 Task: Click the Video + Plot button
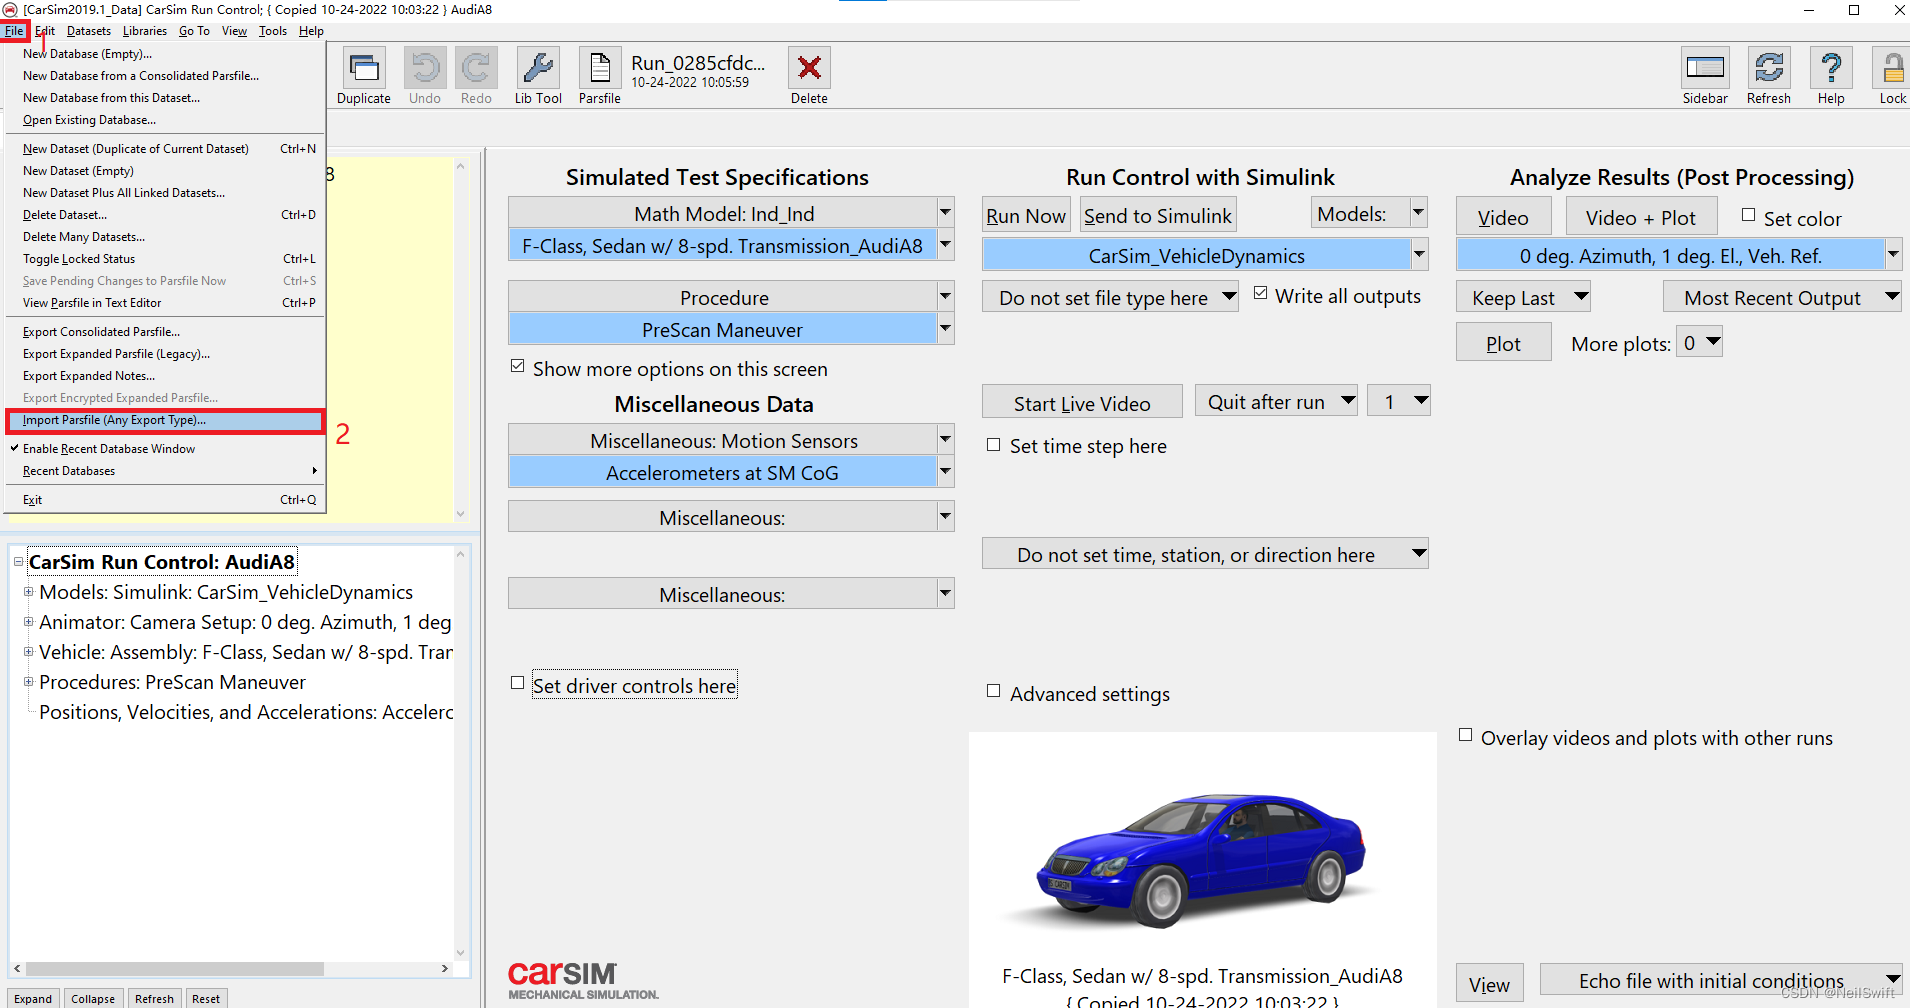(x=1641, y=217)
